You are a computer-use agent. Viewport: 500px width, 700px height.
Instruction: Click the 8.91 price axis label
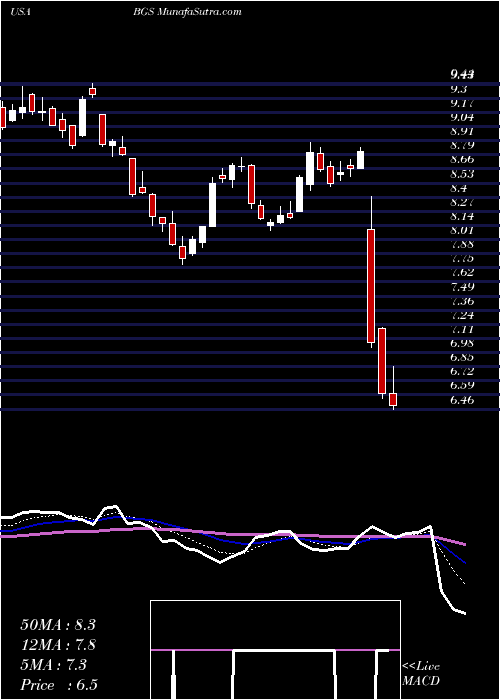(x=464, y=131)
